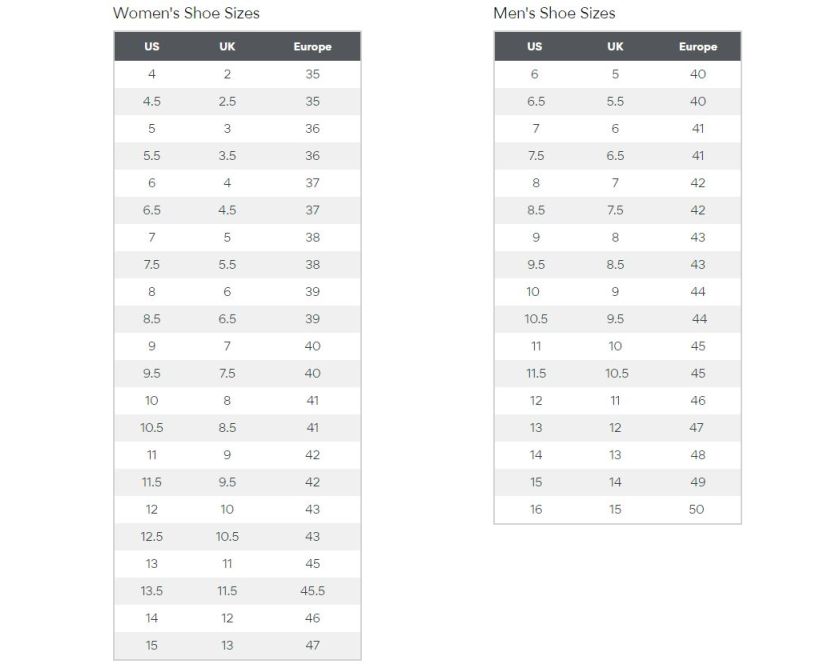Viewport: 840px width, 672px height.
Task: Select the women's Europe column header
Action: [312, 47]
